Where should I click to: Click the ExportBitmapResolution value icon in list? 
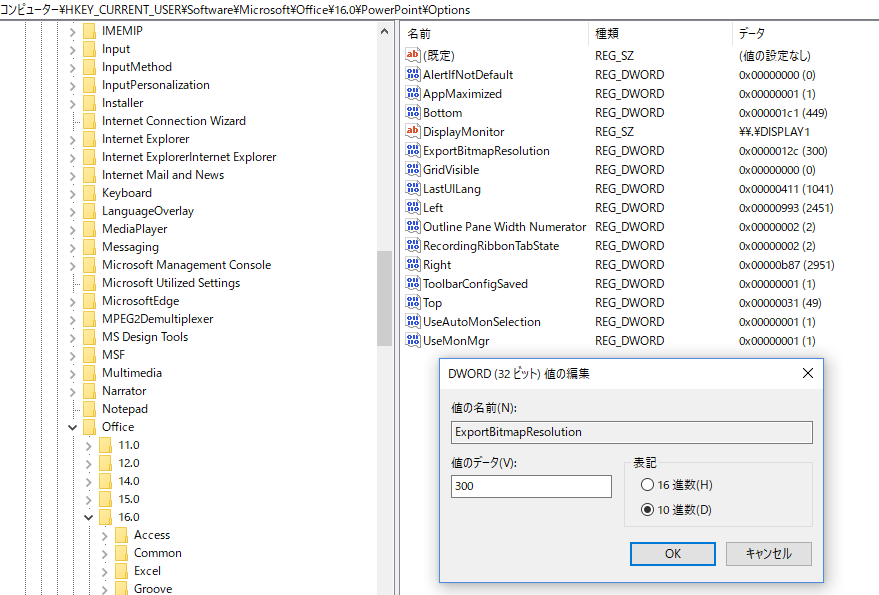(413, 150)
